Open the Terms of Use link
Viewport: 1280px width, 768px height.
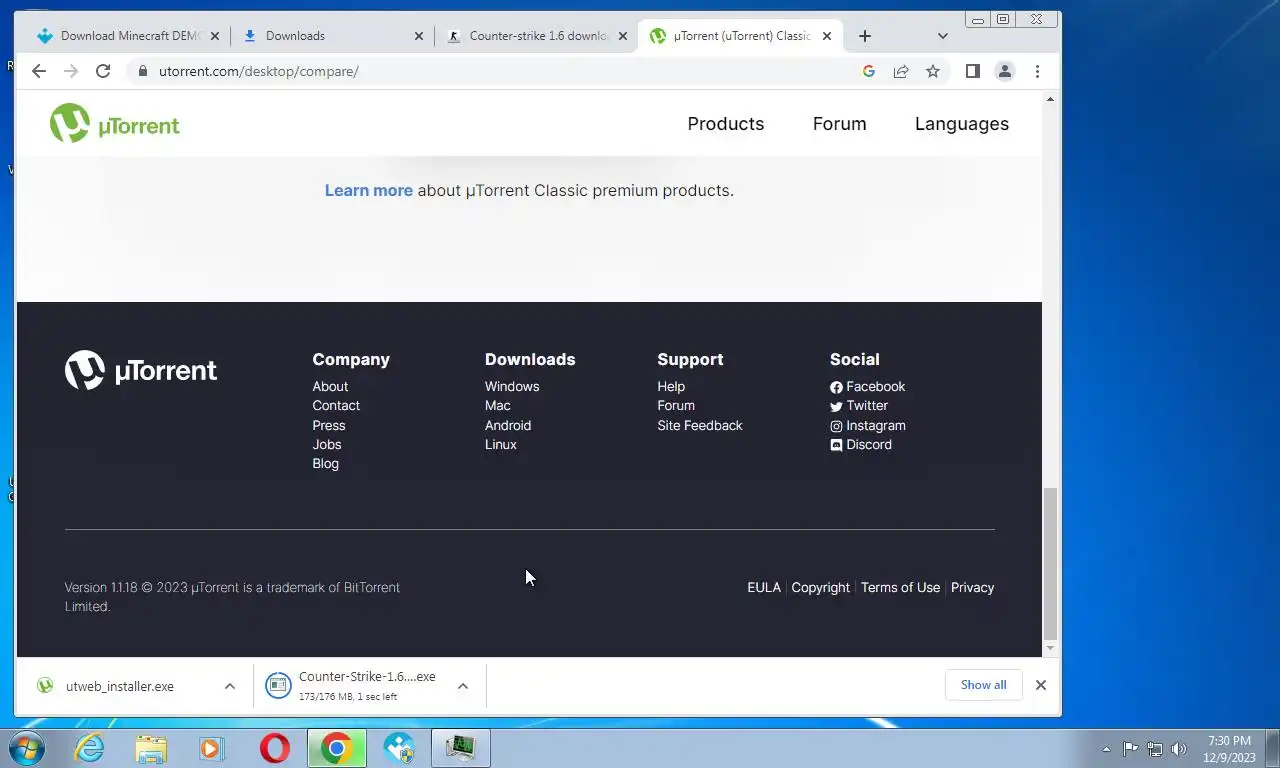pos(900,587)
